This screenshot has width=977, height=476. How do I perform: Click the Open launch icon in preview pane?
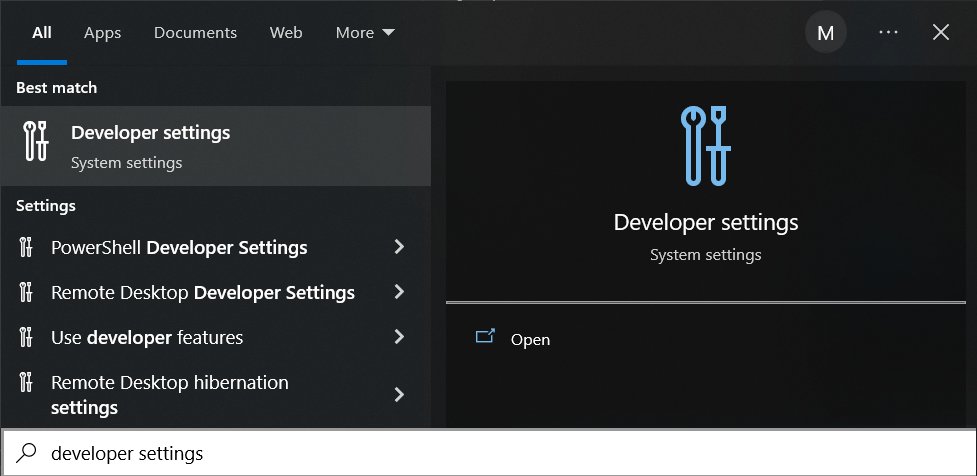(485, 337)
